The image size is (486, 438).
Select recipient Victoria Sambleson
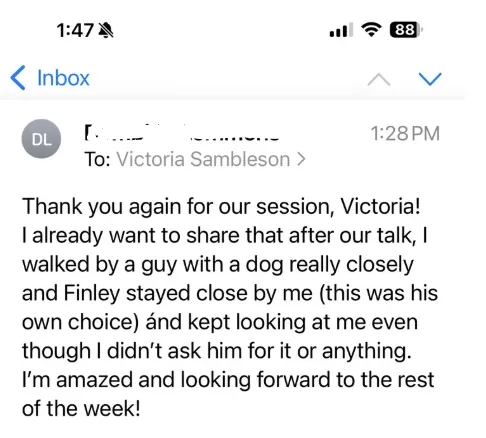pos(203,159)
